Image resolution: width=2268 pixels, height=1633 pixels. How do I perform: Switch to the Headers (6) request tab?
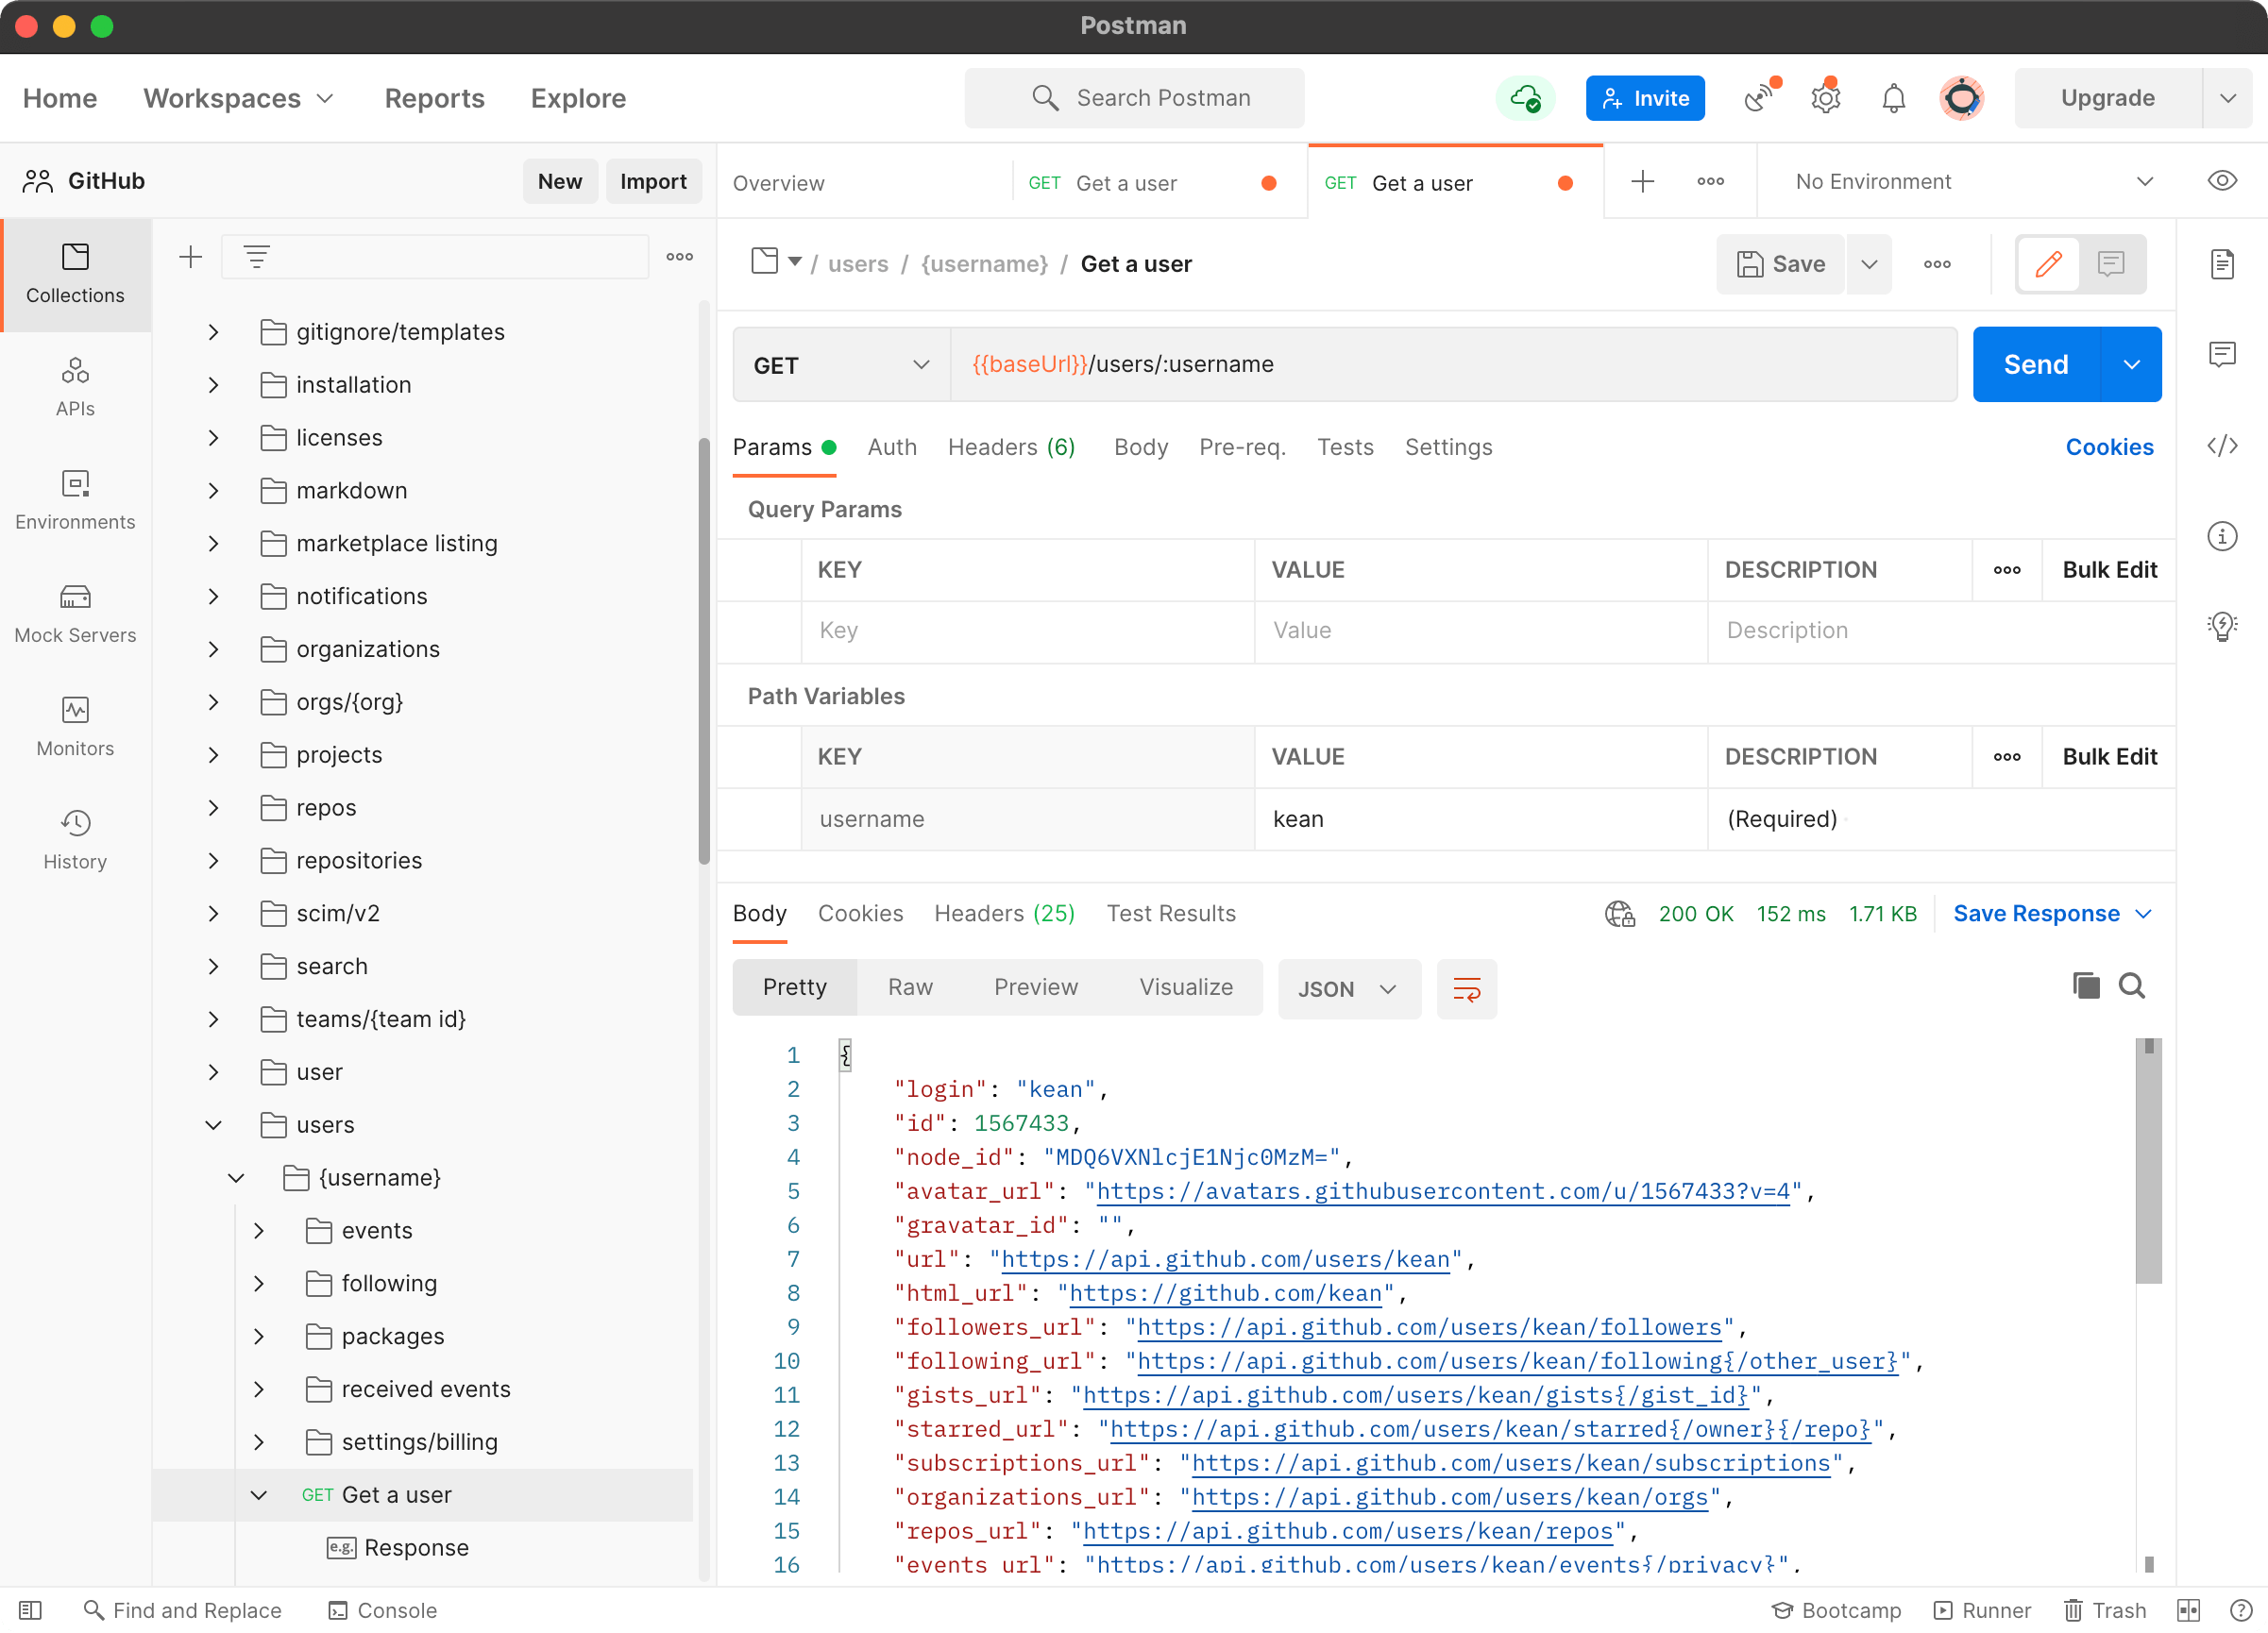pos(1011,447)
